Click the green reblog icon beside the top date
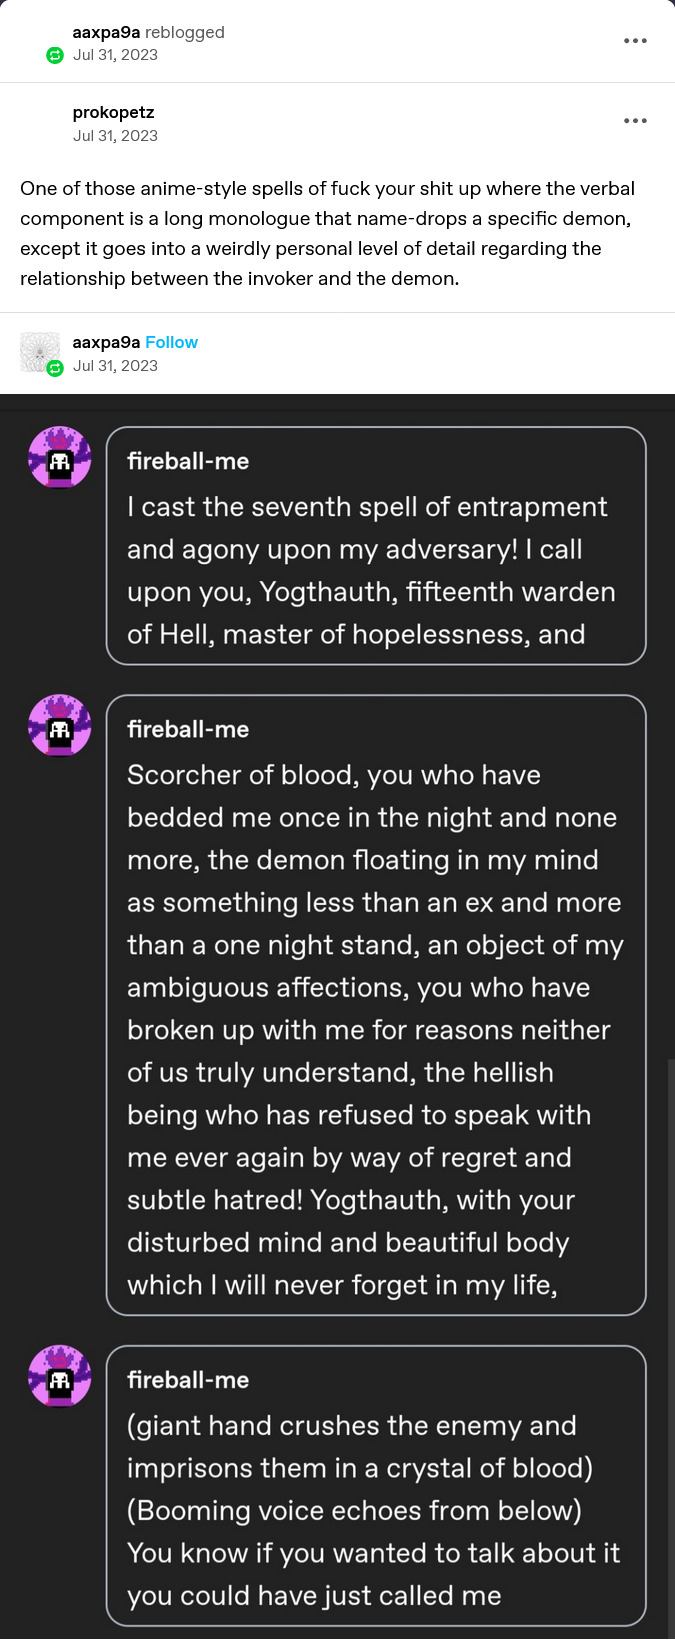The image size is (675, 1640). [55, 55]
